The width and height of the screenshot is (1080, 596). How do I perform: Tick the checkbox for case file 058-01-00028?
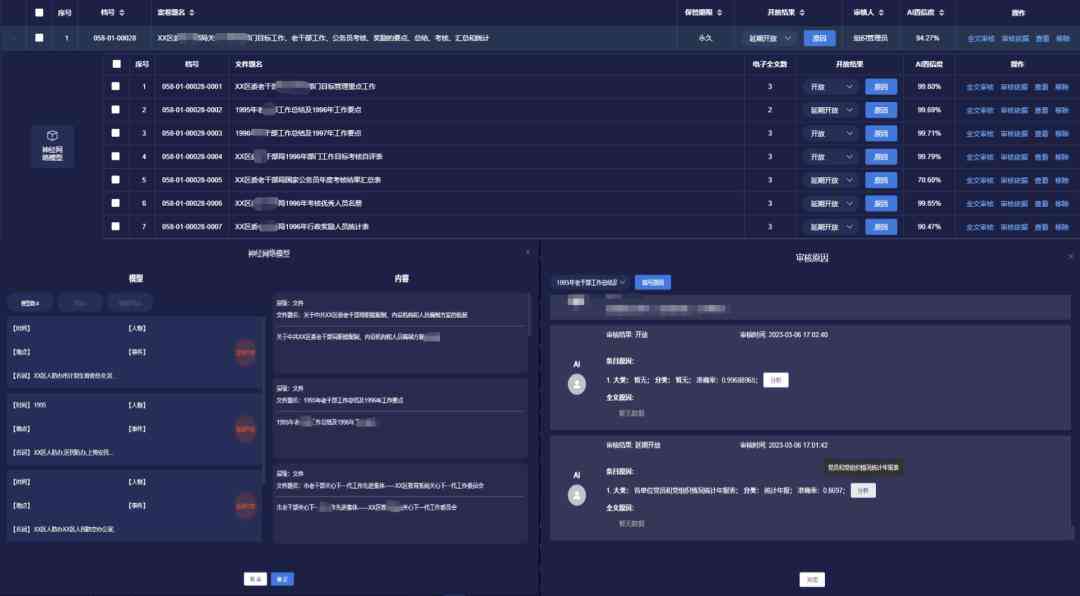(x=39, y=38)
